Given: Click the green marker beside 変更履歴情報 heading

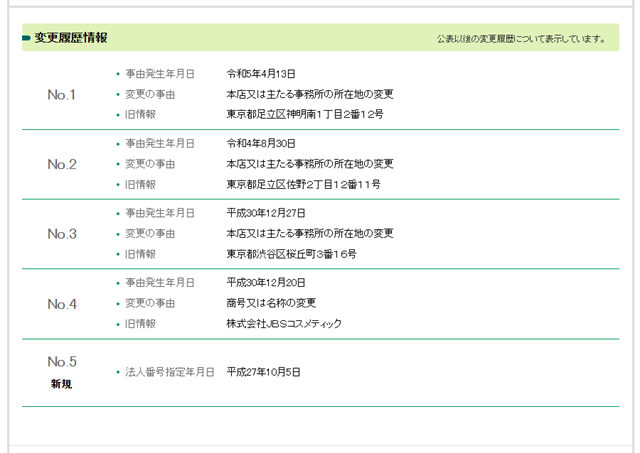Looking at the screenshot, I should click(x=27, y=39).
